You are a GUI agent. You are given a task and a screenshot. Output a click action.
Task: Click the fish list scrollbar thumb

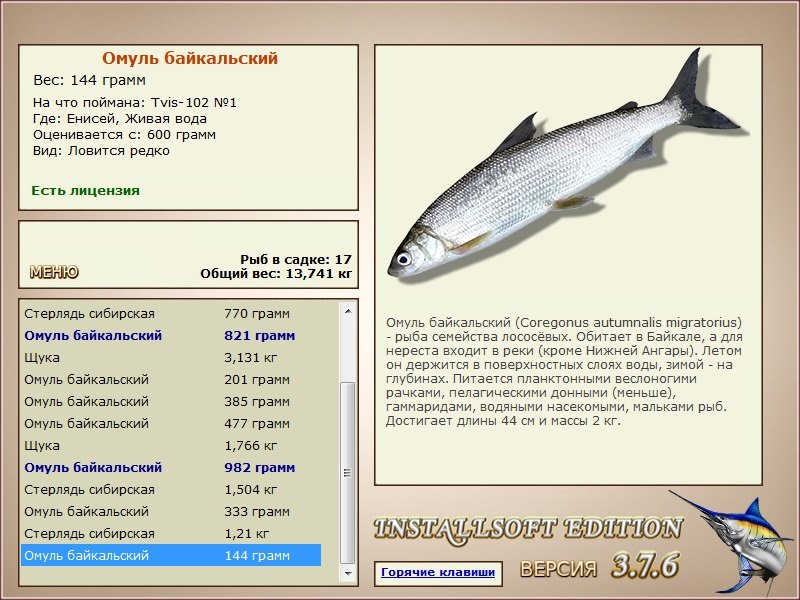348,472
